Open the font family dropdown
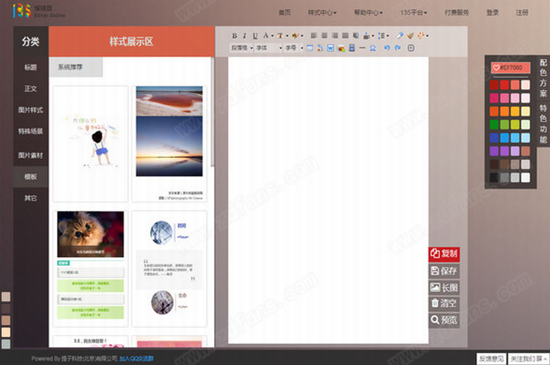The height and width of the screenshot is (365, 550). (269, 48)
